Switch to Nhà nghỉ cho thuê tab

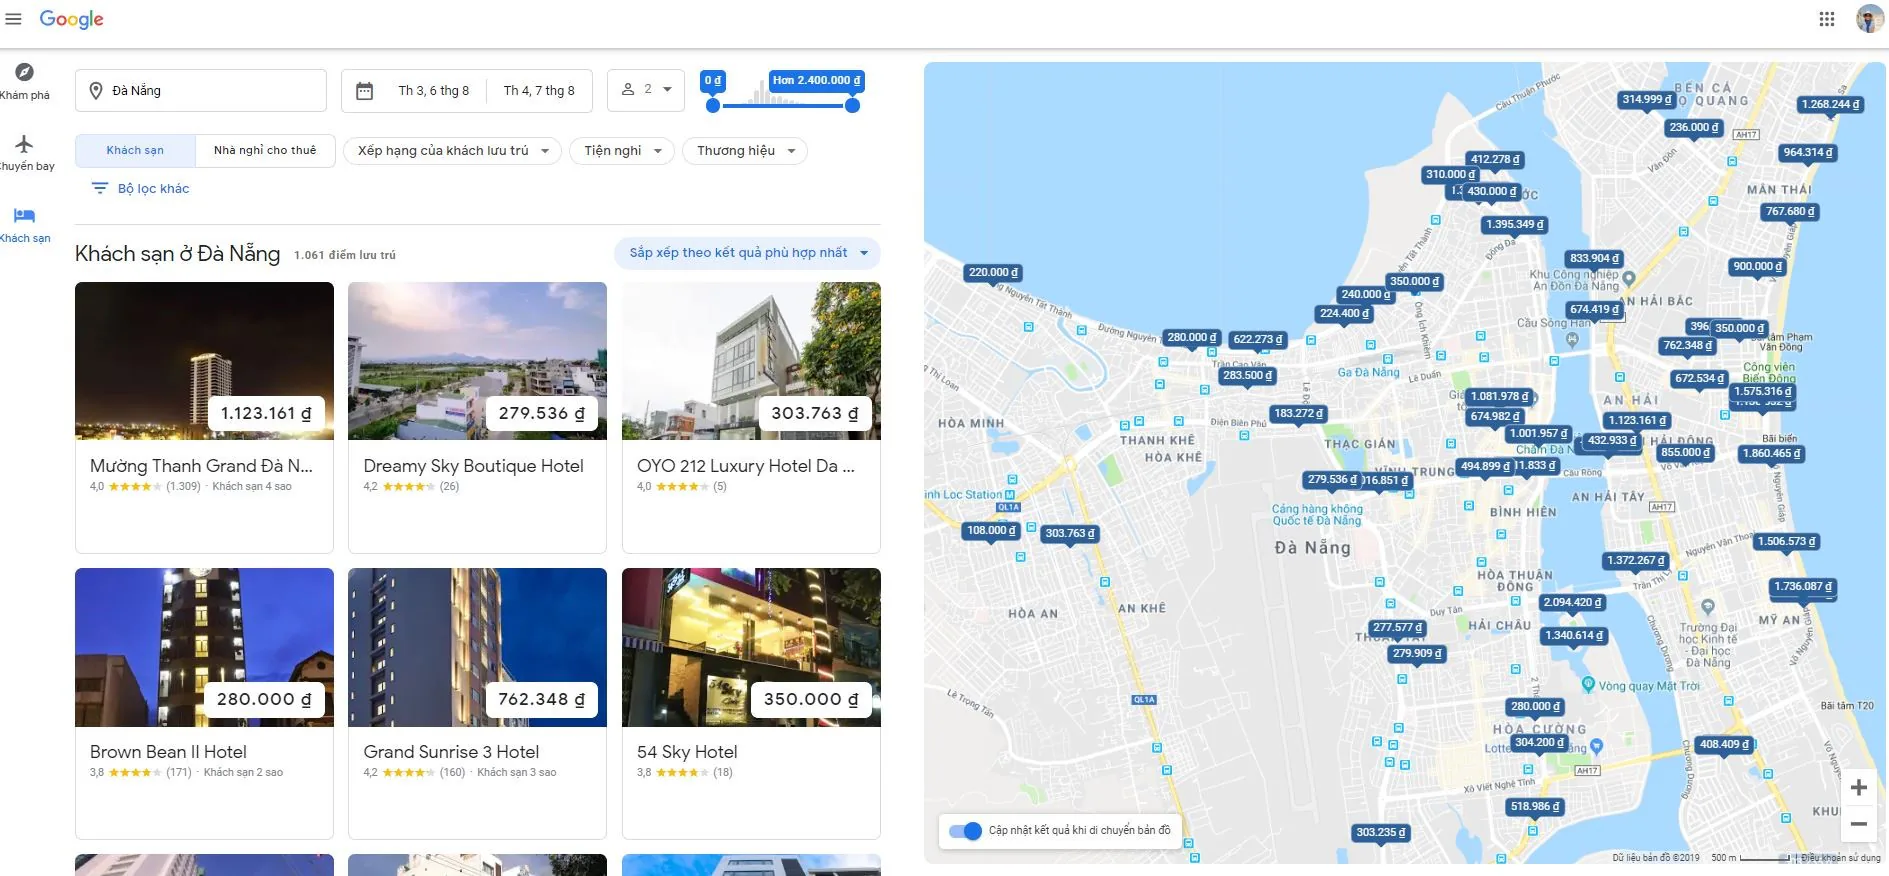[265, 151]
